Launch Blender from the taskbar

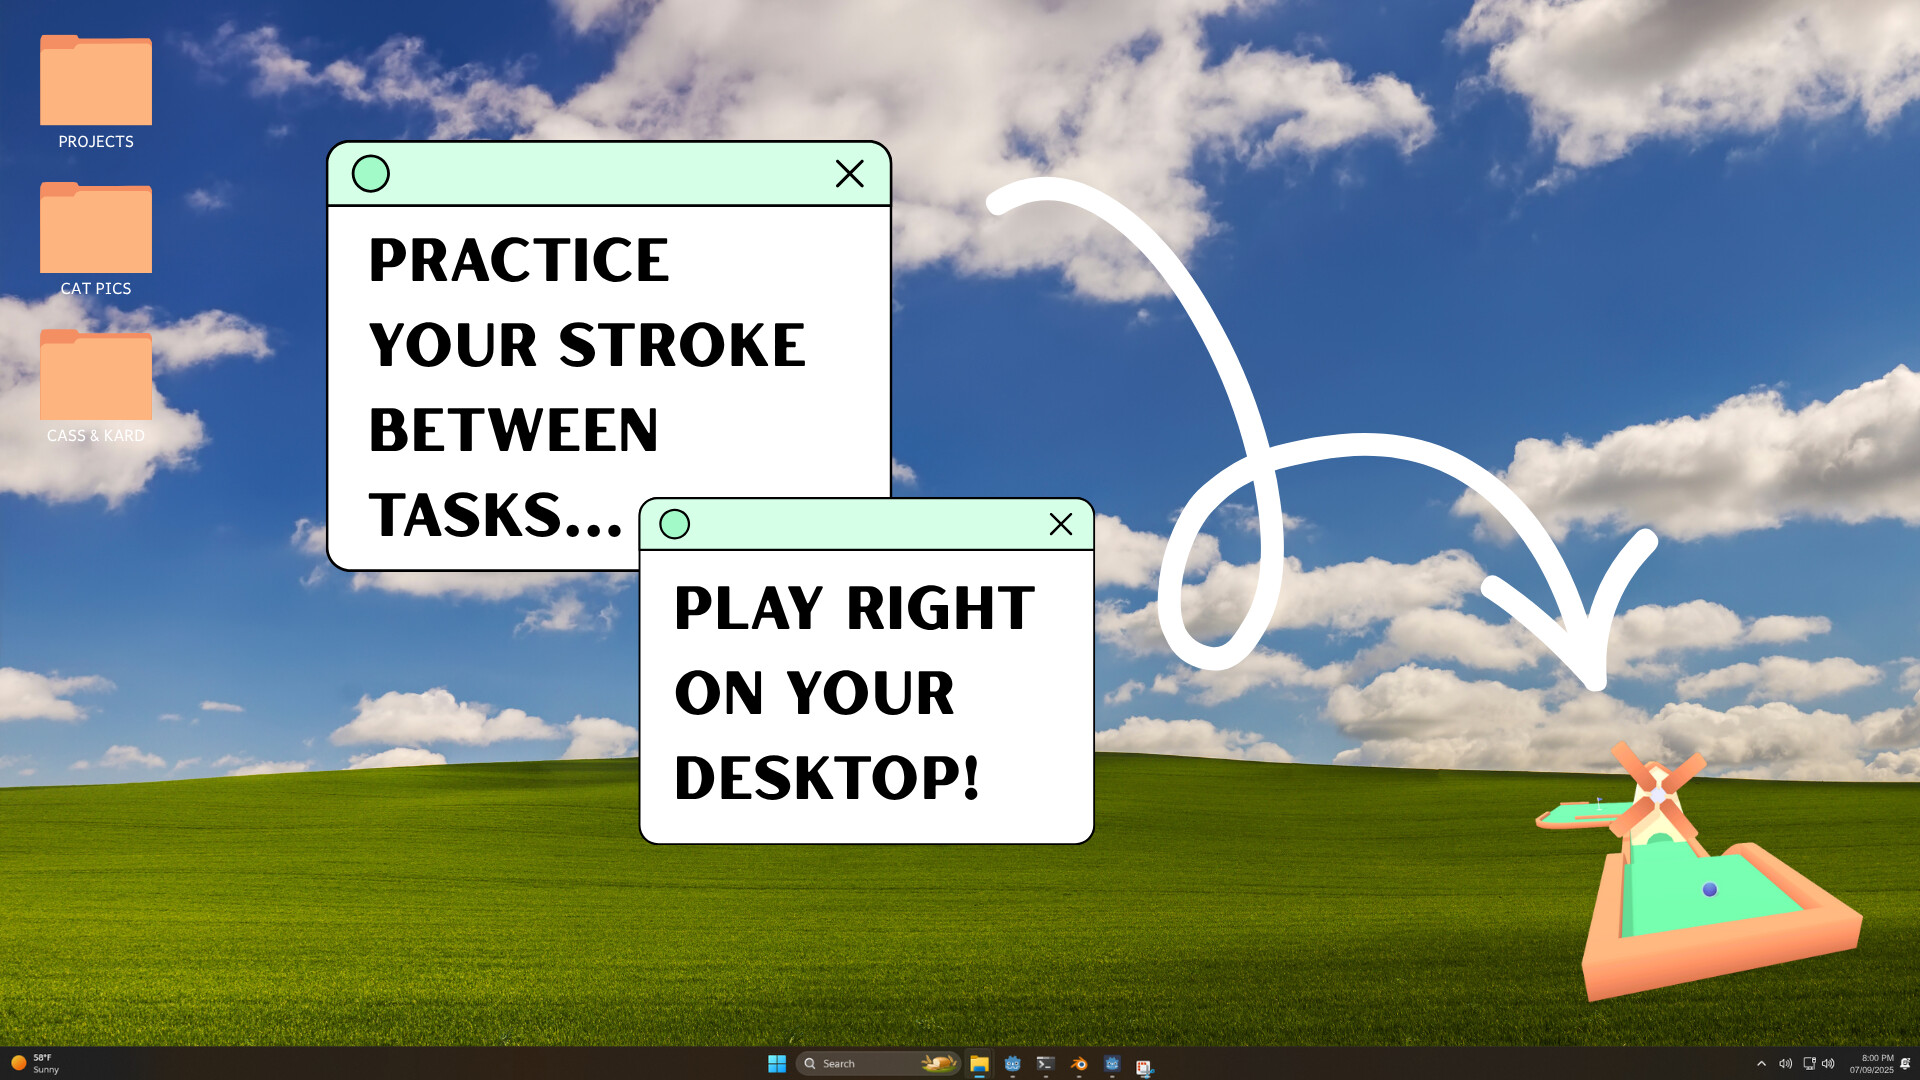[x=1079, y=1063]
